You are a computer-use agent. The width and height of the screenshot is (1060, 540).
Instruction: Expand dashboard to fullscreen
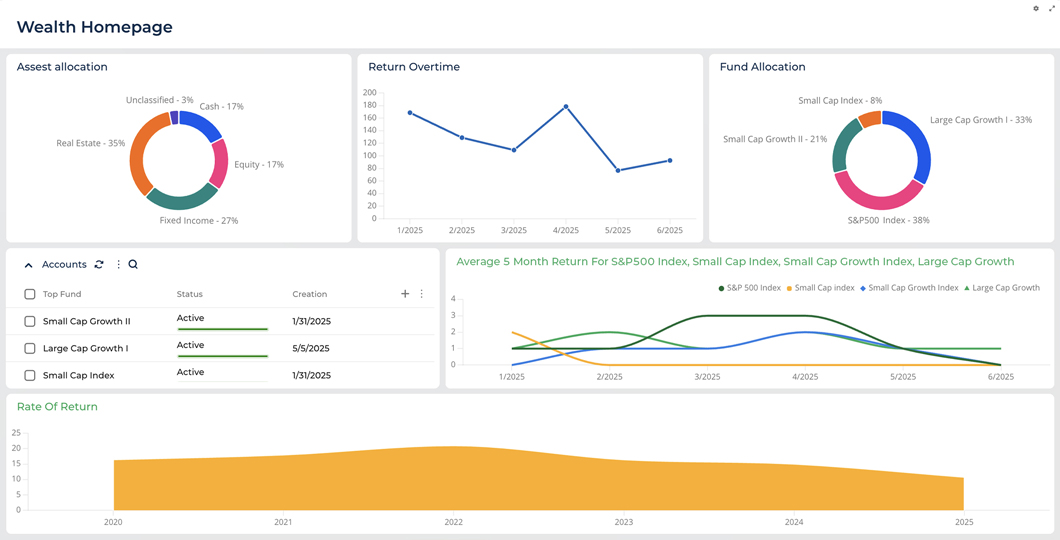pyautogui.click(x=1052, y=8)
